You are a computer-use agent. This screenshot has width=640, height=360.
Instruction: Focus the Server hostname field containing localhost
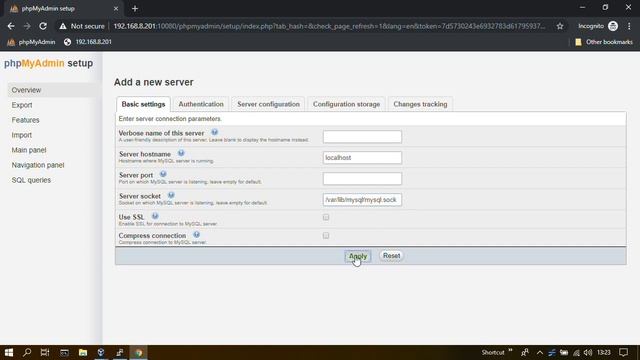tap(362, 158)
